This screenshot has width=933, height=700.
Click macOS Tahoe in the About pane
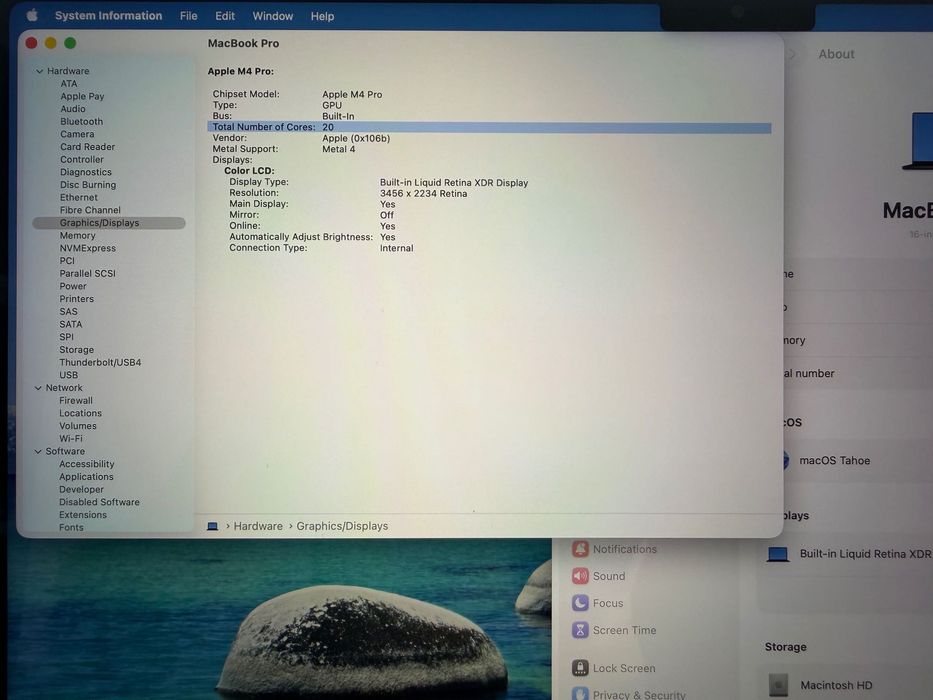pyautogui.click(x=834, y=461)
